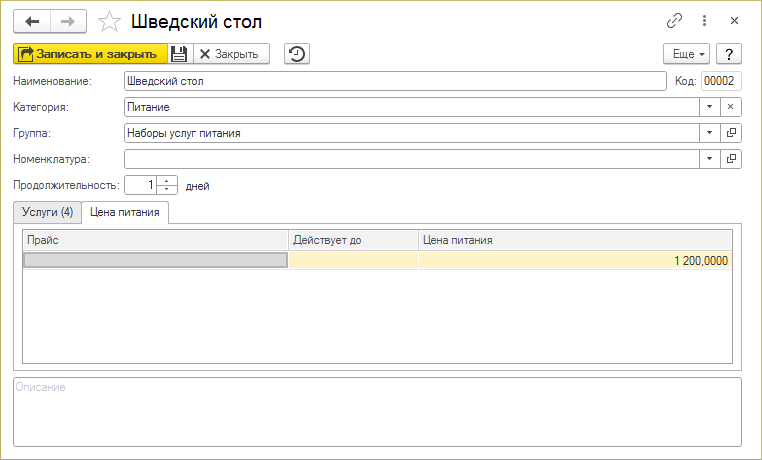Open the Группа item form icon
This screenshot has height=460, width=762.
point(731,133)
